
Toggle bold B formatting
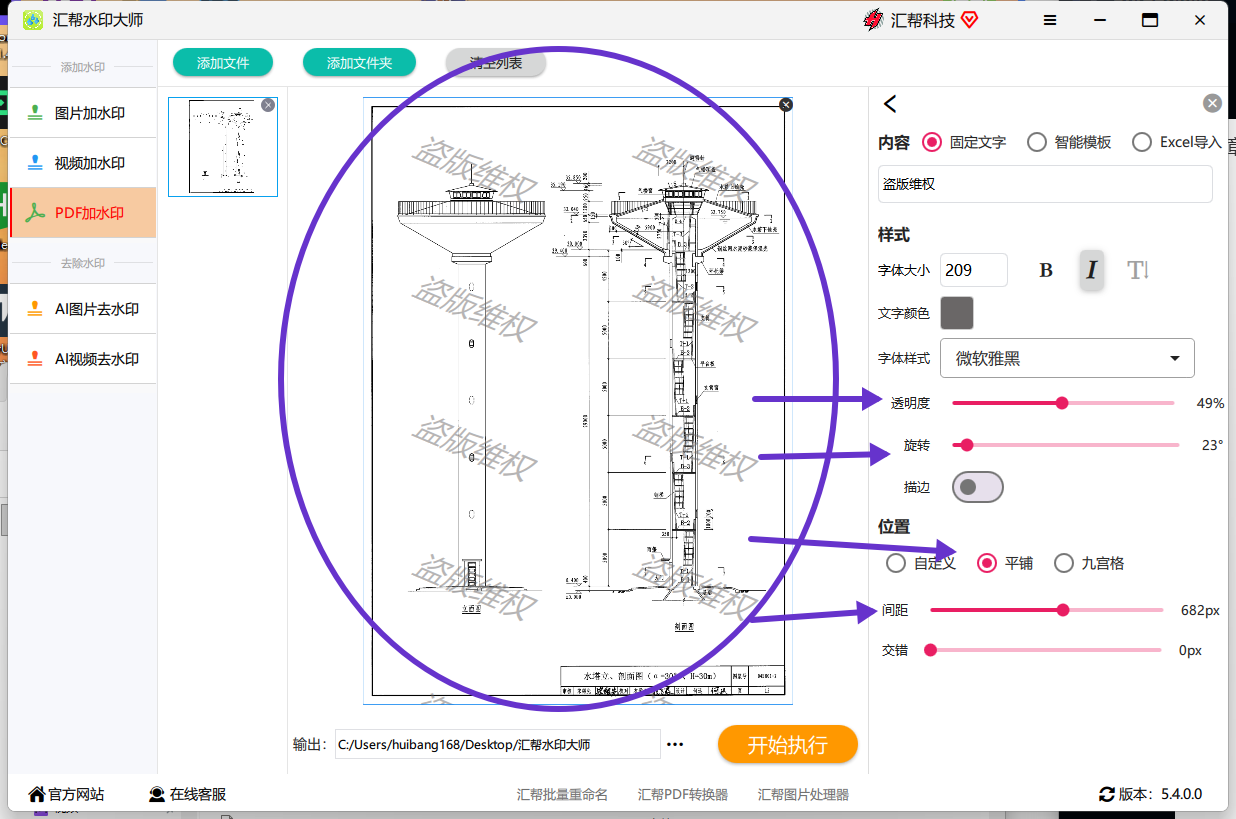click(x=1046, y=270)
